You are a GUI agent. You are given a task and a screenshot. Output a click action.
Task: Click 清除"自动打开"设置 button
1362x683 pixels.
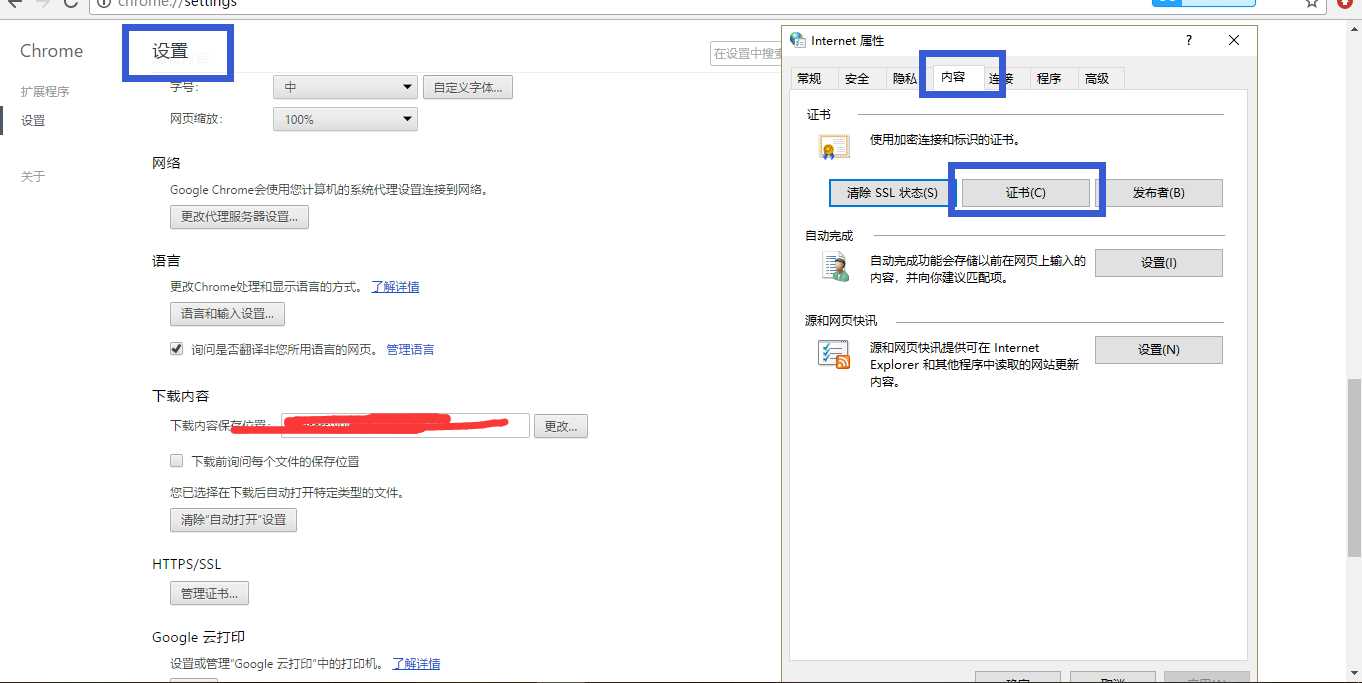[x=233, y=520]
